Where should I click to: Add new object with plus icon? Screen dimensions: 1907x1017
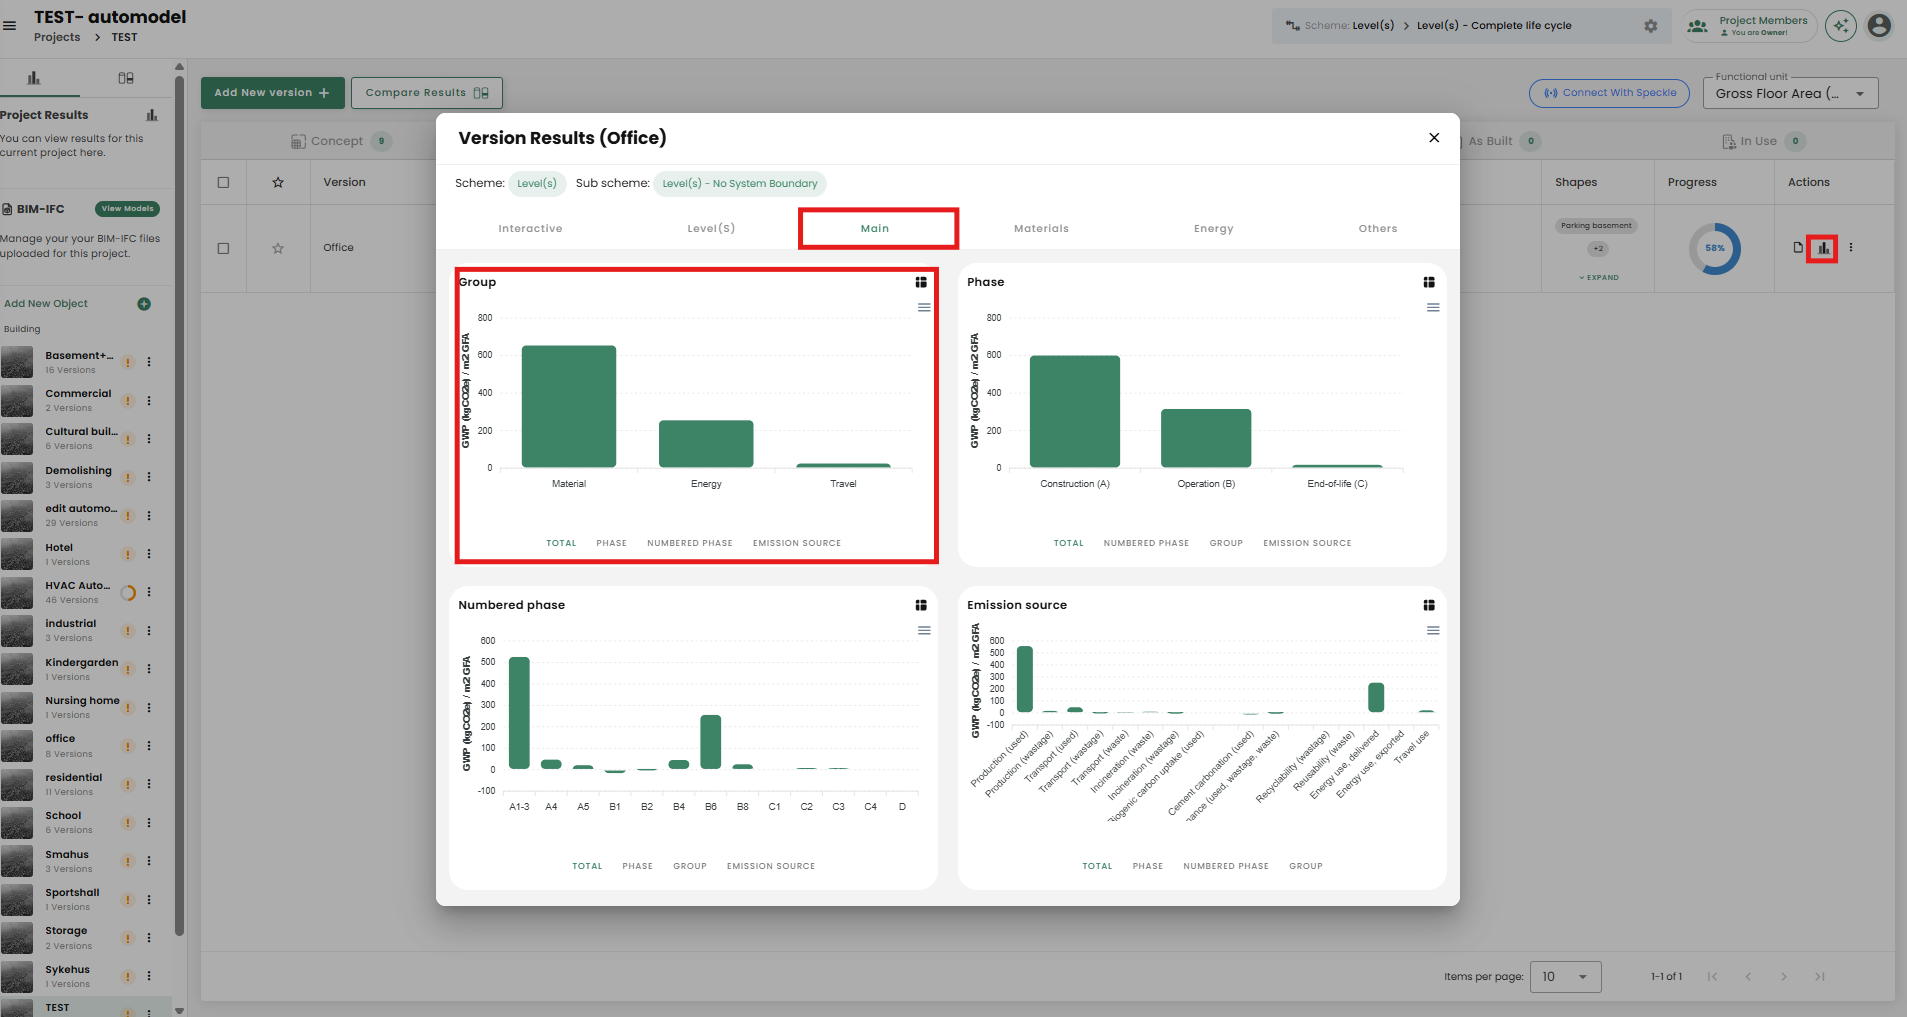(144, 304)
